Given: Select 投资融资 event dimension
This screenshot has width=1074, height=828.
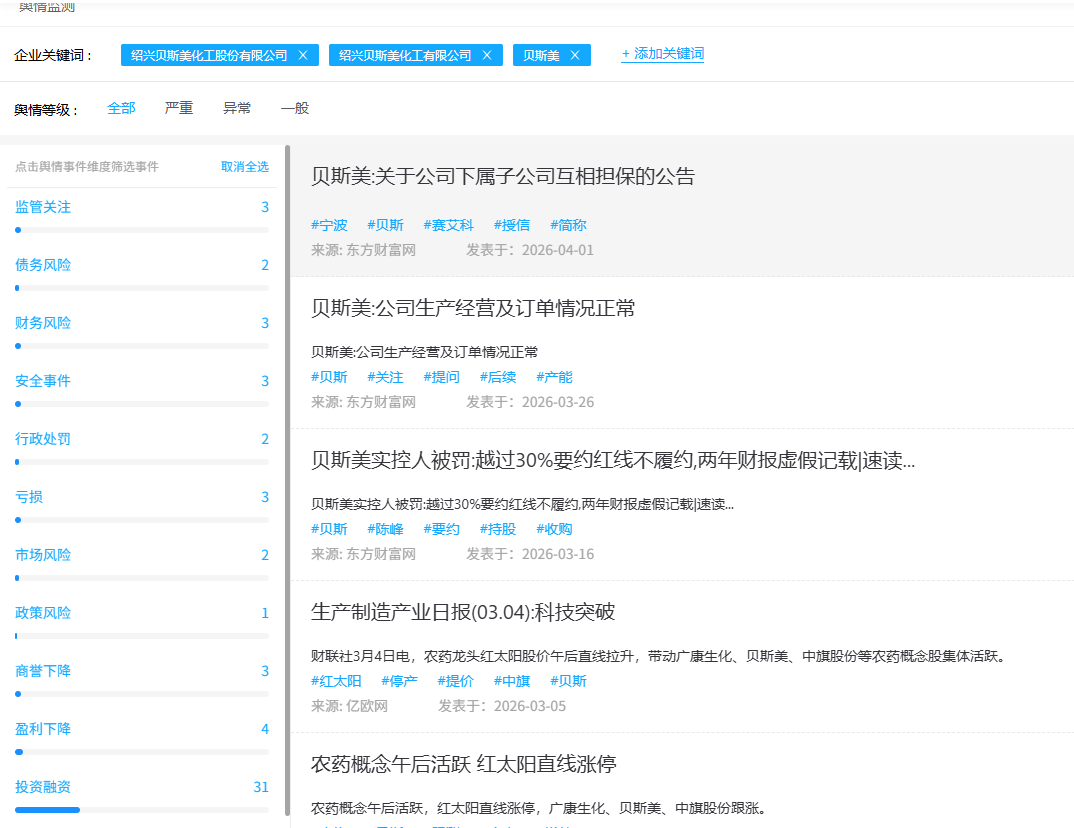Looking at the screenshot, I should tap(43, 787).
